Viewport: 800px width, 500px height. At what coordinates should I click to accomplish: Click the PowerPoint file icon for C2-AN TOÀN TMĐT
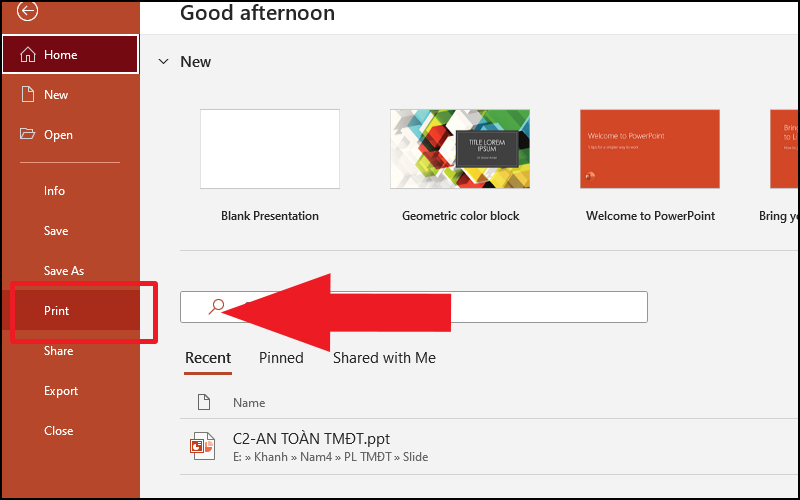[203, 446]
